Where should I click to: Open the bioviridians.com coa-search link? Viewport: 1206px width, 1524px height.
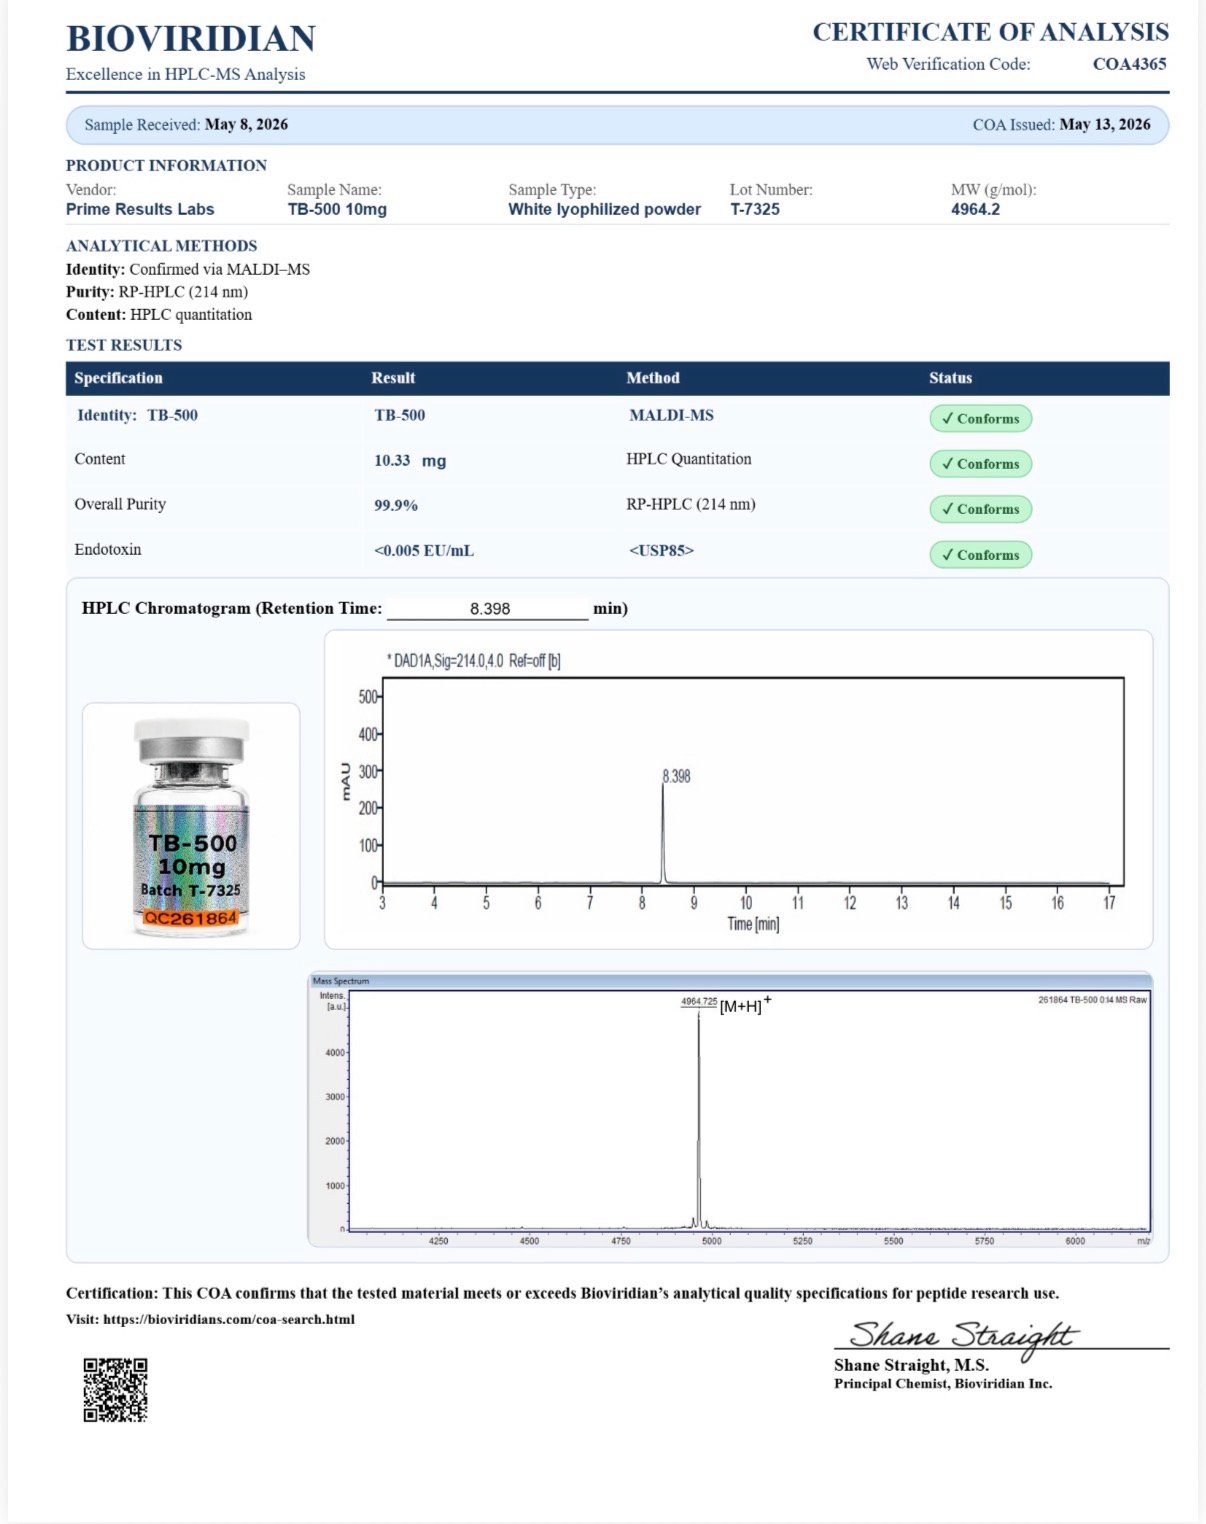[229, 1319]
